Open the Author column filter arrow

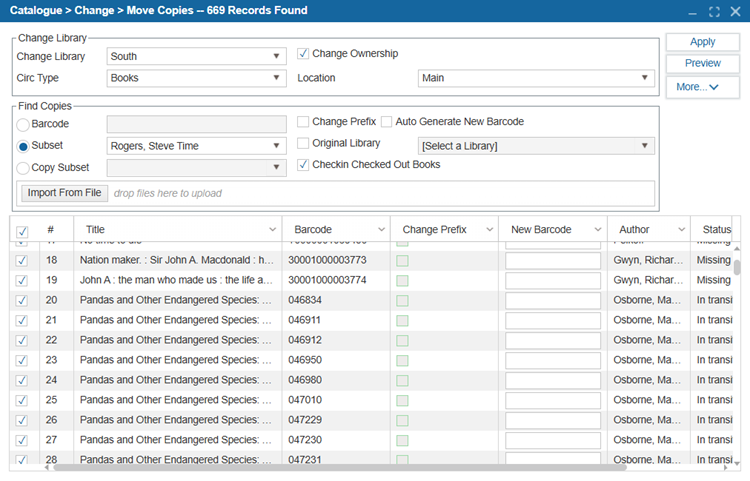(x=681, y=230)
